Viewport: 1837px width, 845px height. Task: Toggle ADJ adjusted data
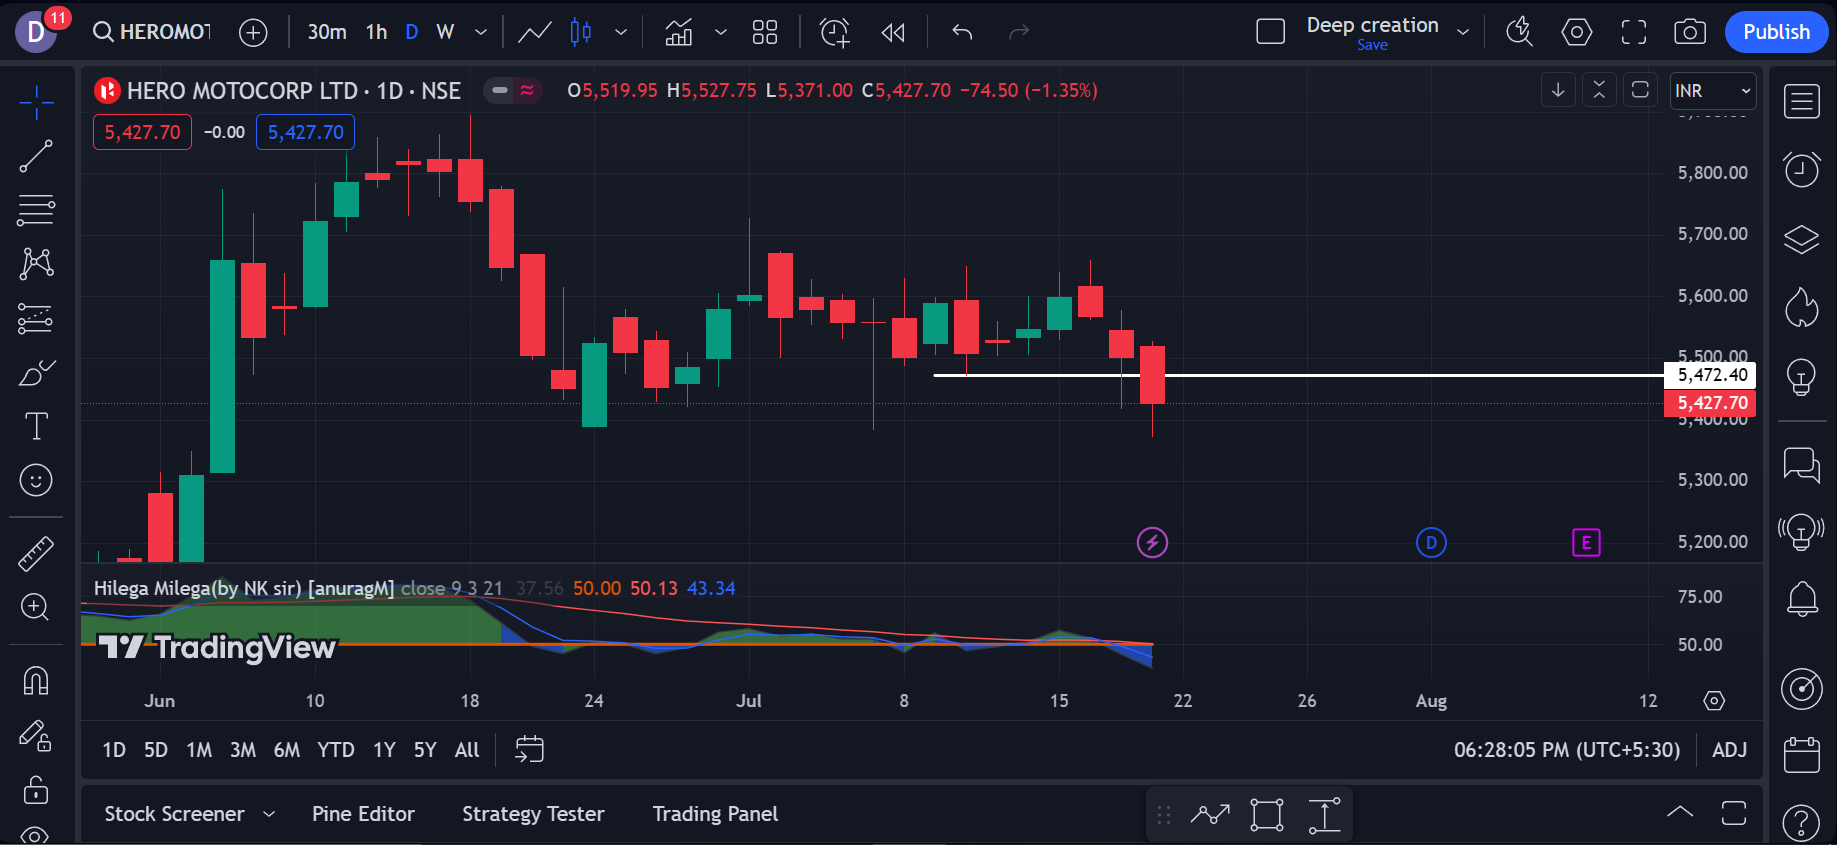pos(1730,750)
